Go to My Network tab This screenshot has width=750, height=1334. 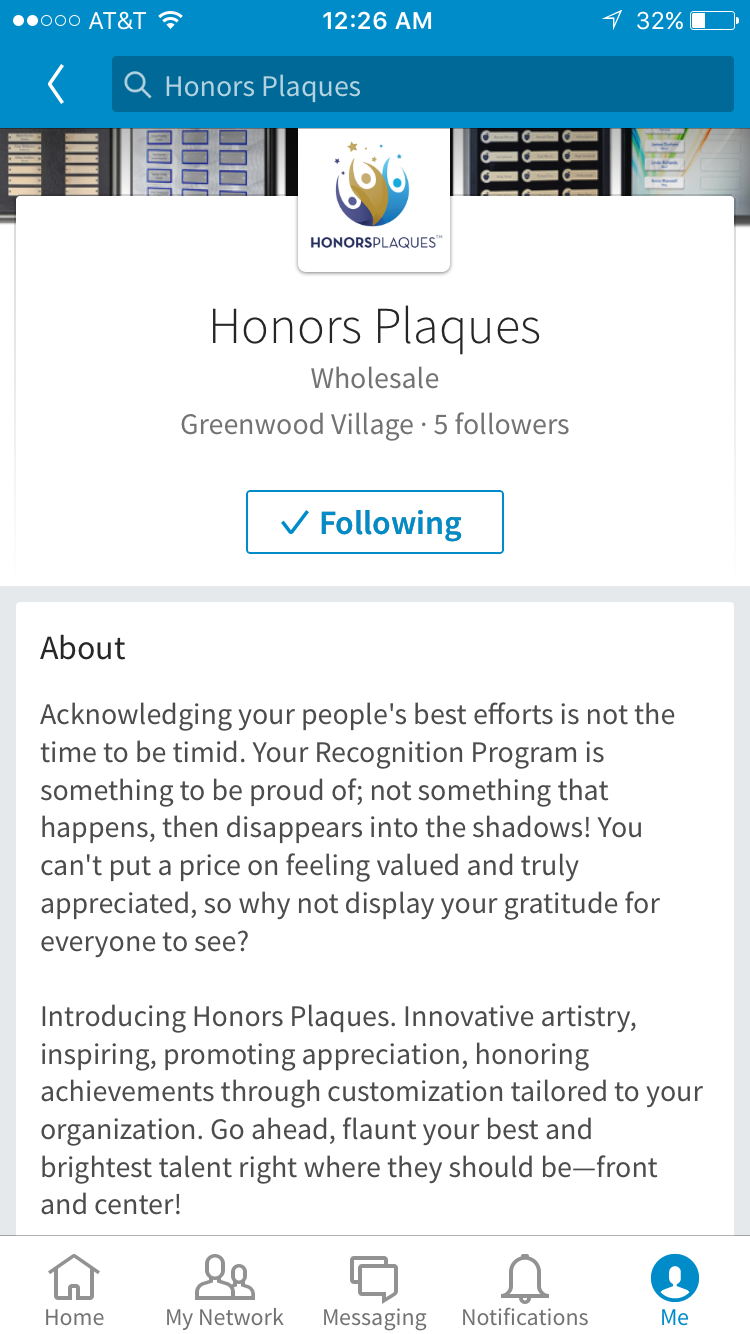[225, 1290]
